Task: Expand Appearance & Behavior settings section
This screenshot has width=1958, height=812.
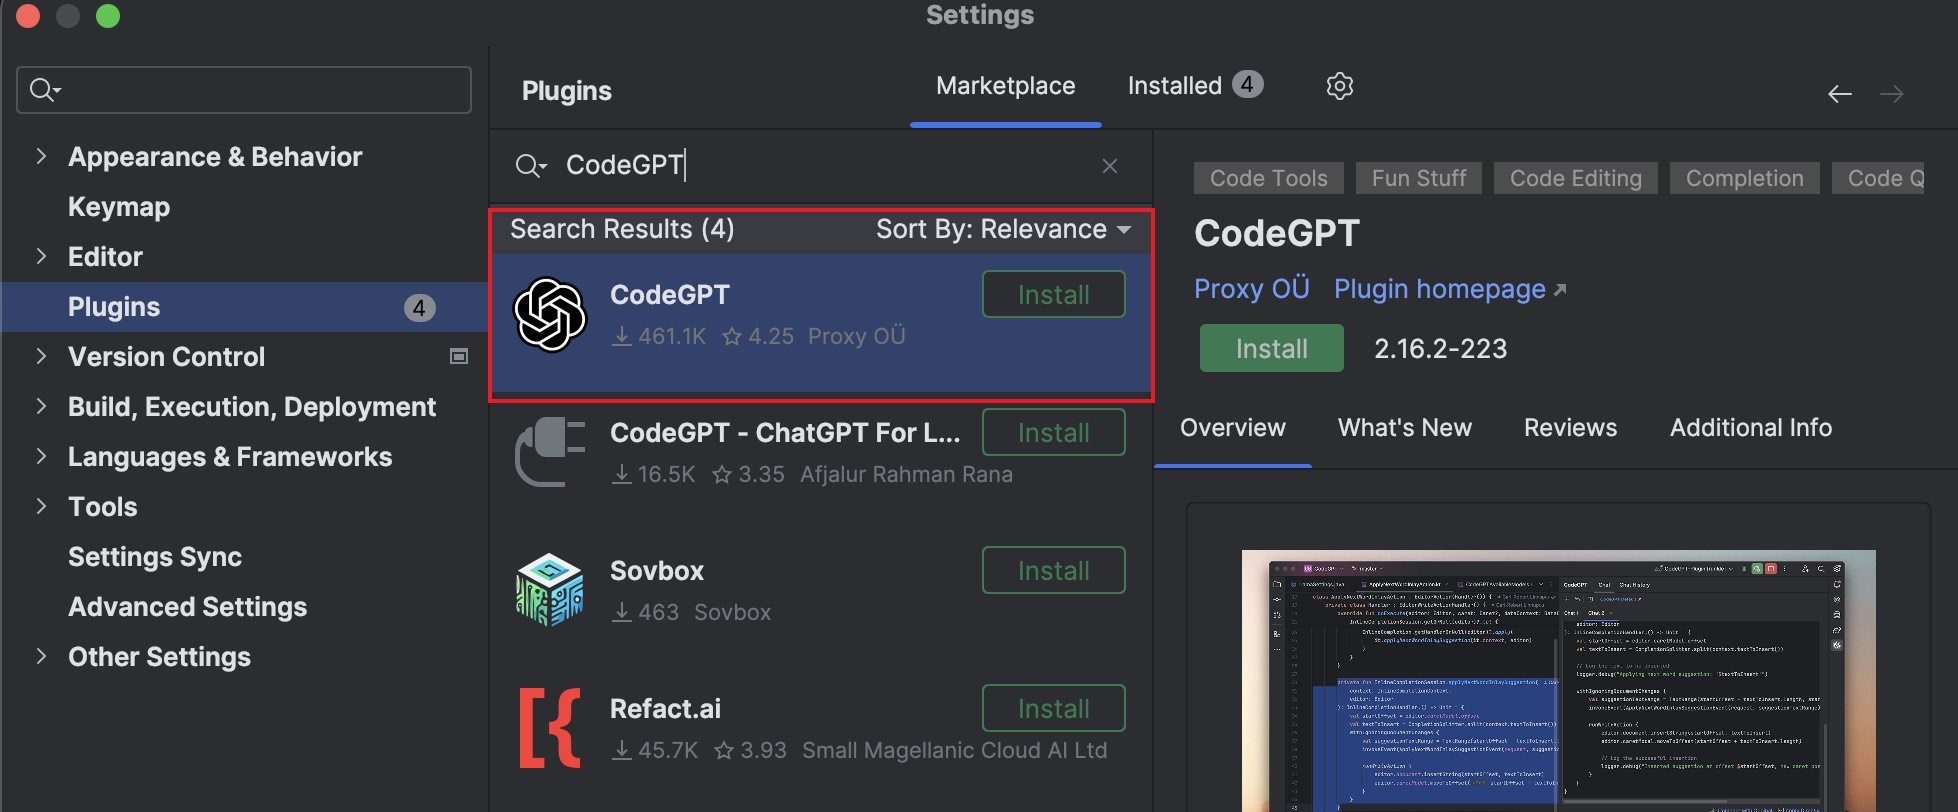Action: tap(41, 156)
